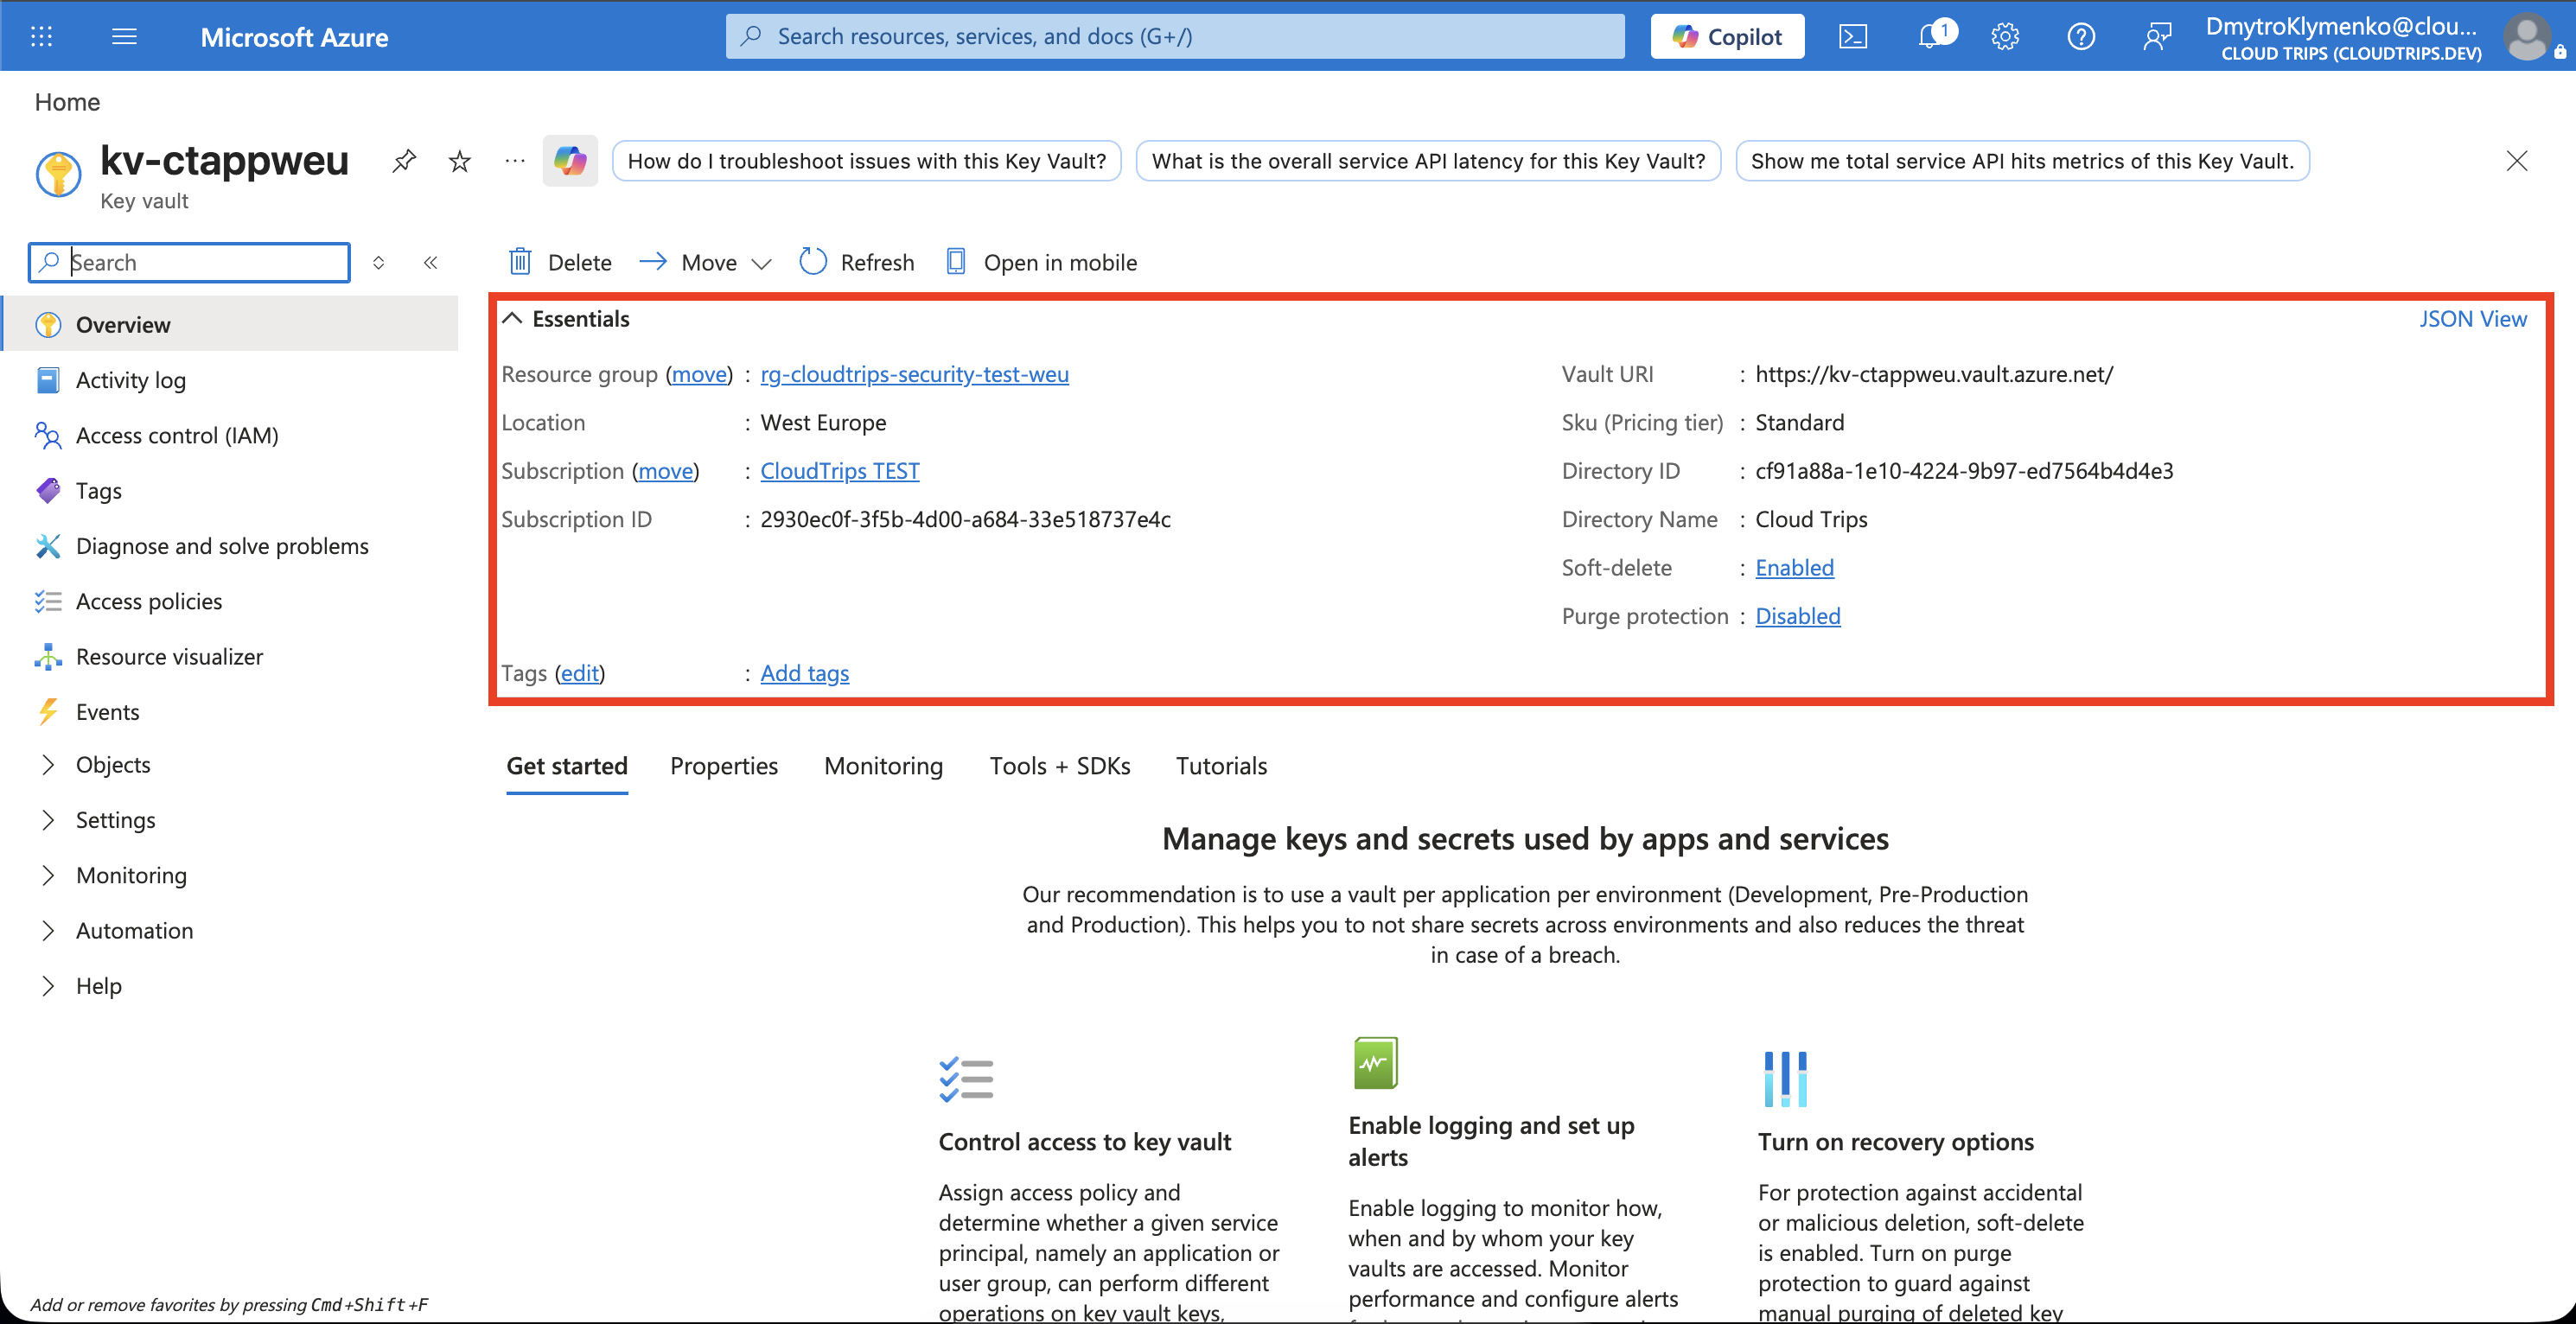Click the Tags icon in sidebar

48,491
